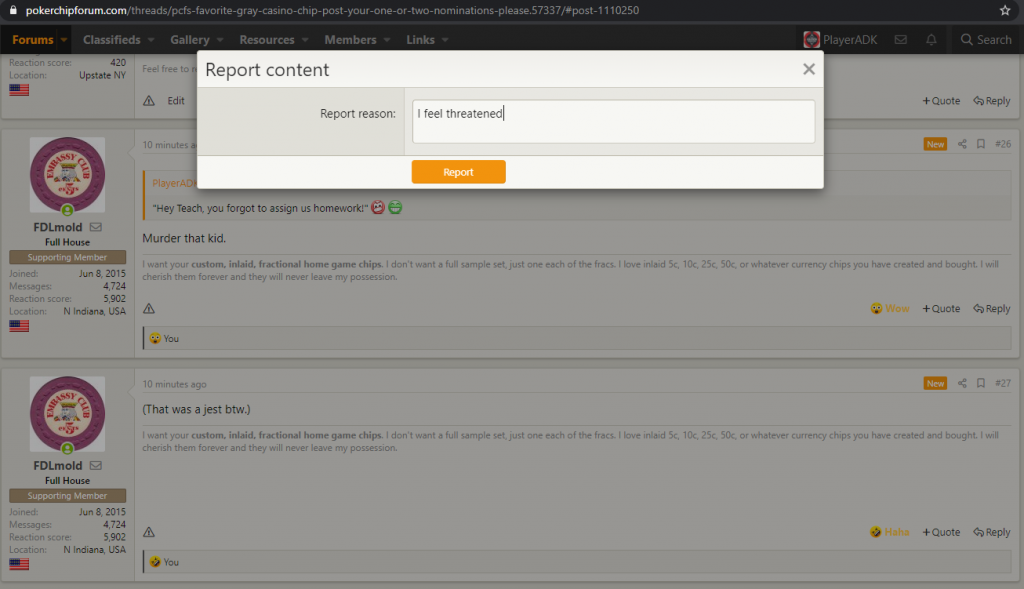
Task: Open the Resources menu
Action: pos(266,40)
